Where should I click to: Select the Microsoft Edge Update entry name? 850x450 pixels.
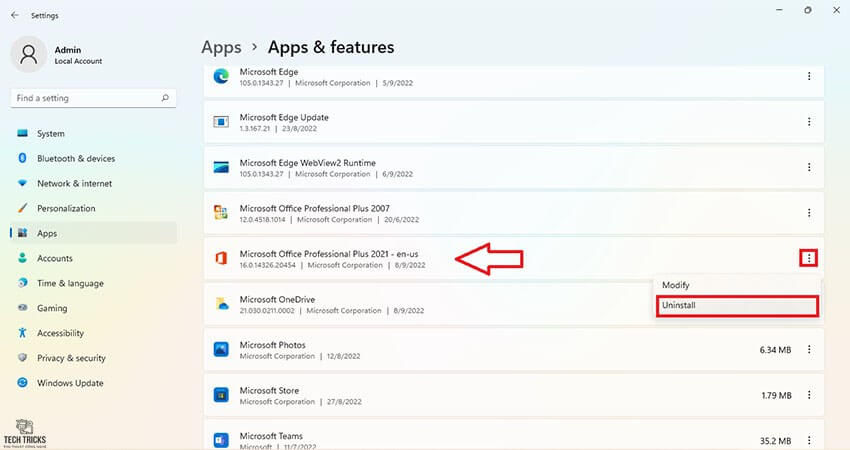click(284, 117)
